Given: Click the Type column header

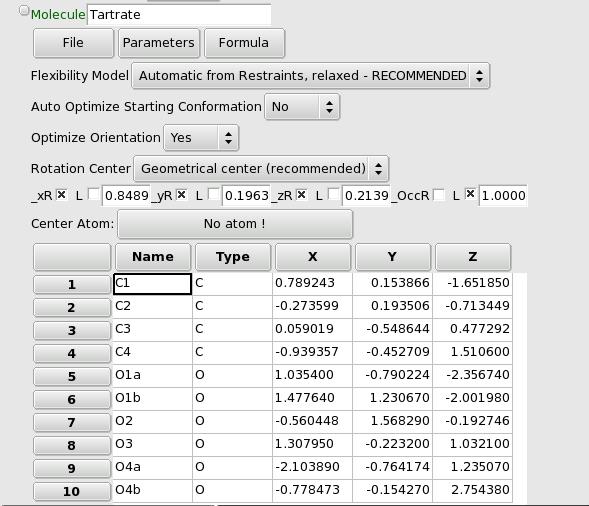Looking at the screenshot, I should [x=233, y=257].
